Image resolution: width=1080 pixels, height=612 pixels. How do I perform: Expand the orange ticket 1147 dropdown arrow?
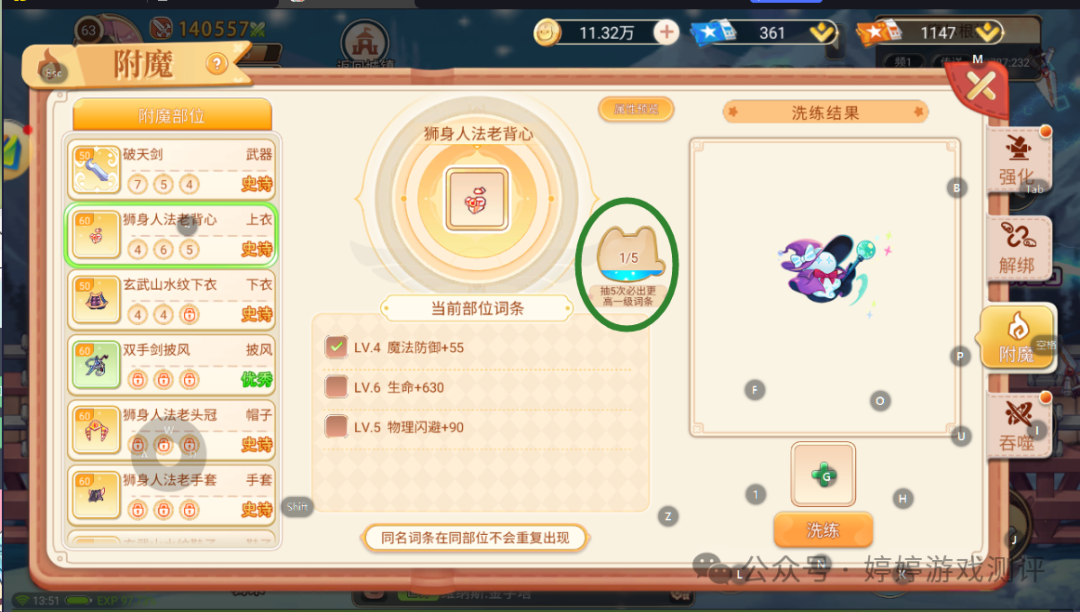coord(988,32)
